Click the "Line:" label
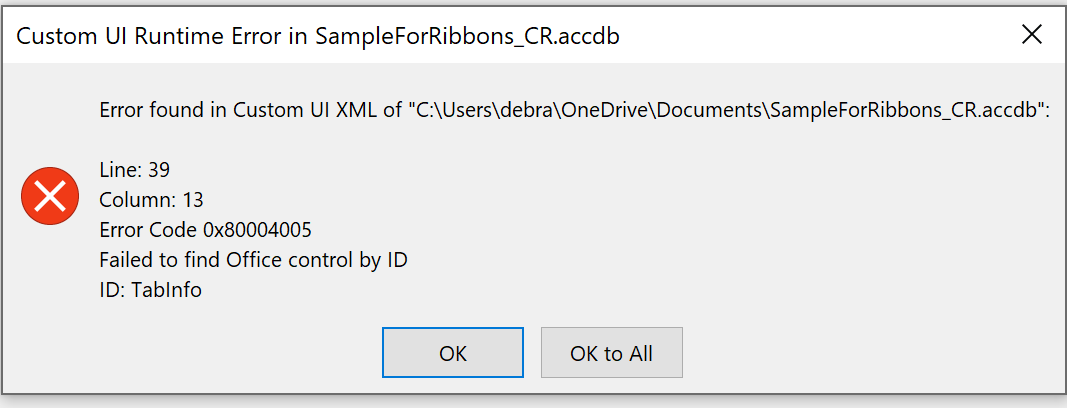 coord(120,170)
